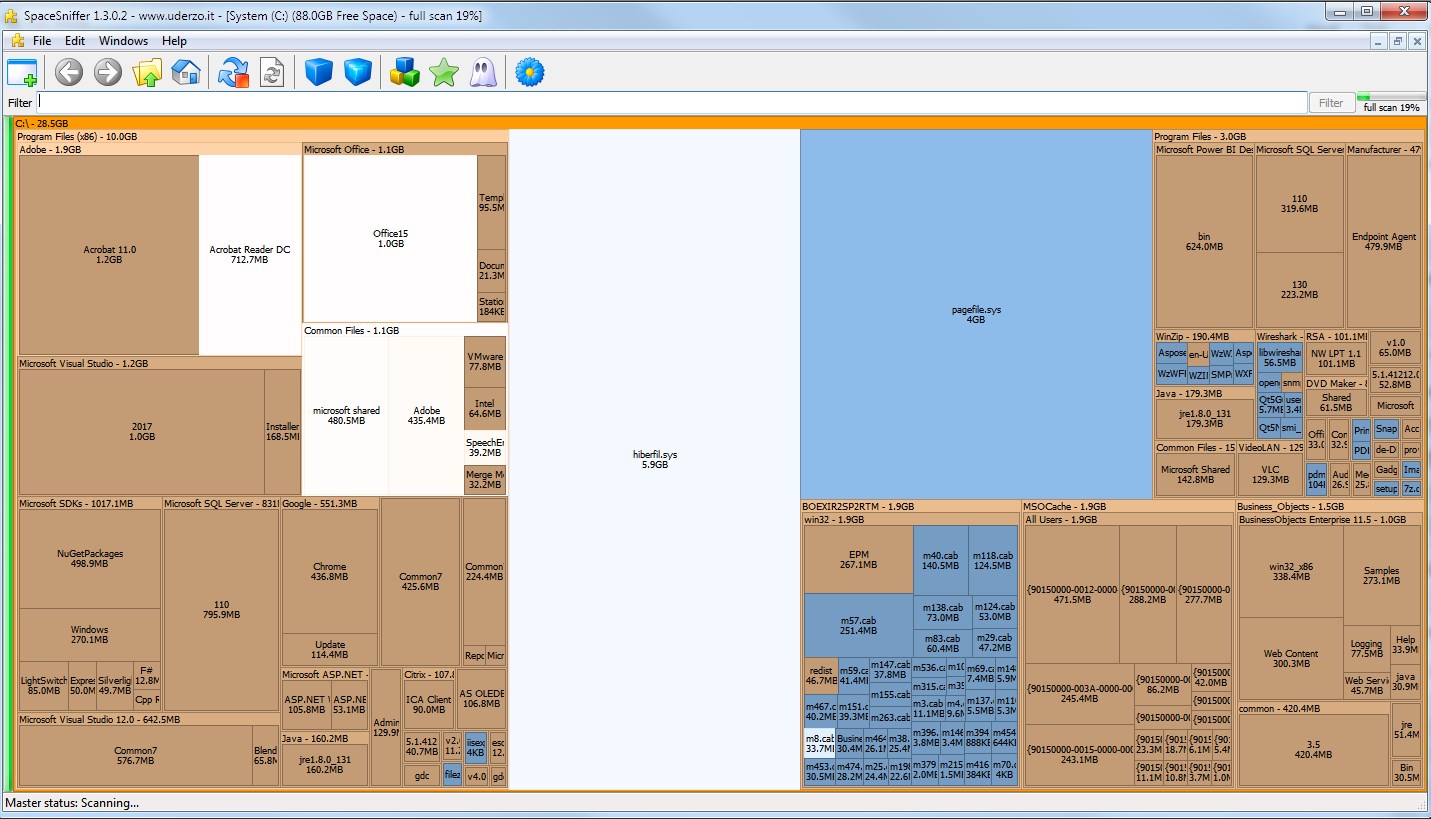Select the m8.cab 33.7MB file
This screenshot has height=819, width=1431.
820,743
